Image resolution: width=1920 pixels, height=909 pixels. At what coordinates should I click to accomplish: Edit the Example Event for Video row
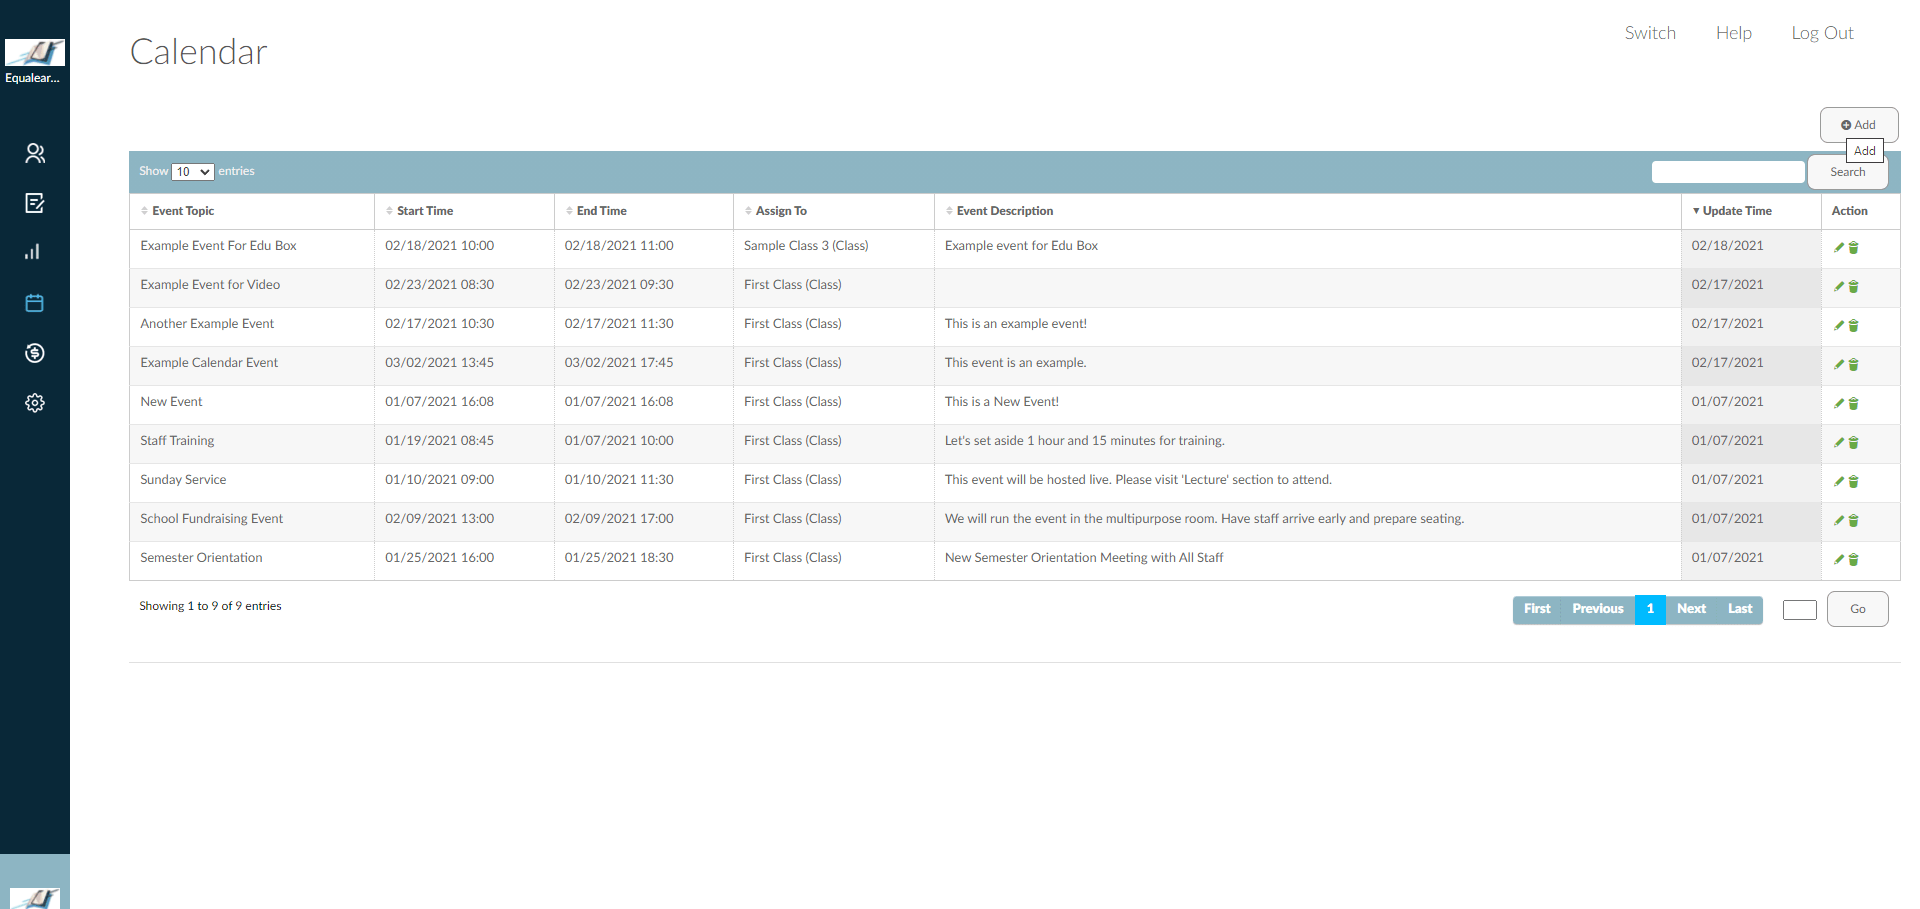tap(1839, 286)
